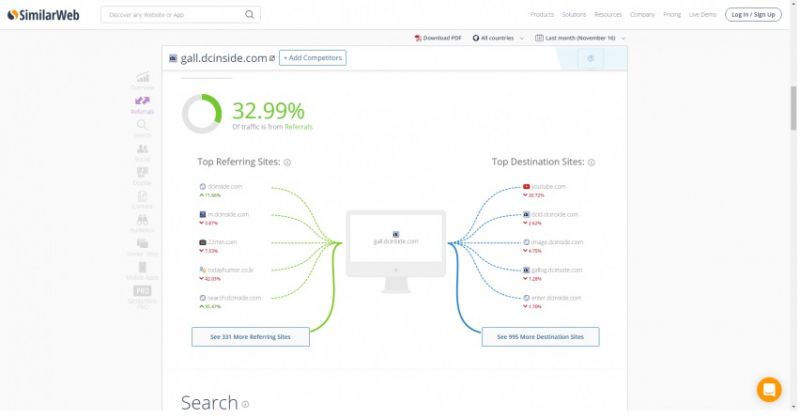Click the website search input field
This screenshot has height=418, width=800.
(x=172, y=15)
